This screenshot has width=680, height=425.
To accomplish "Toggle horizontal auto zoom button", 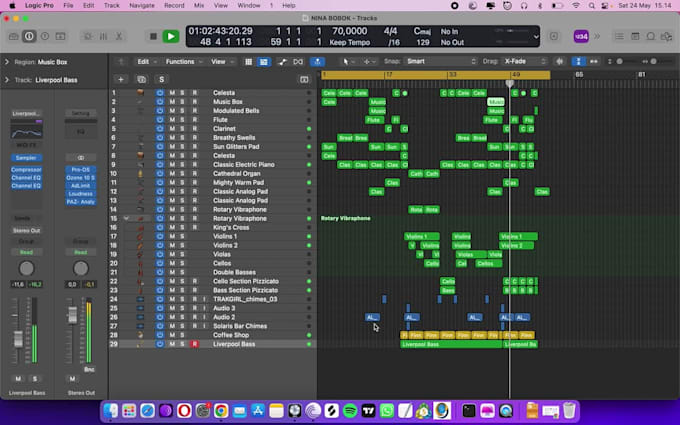I will [x=593, y=62].
